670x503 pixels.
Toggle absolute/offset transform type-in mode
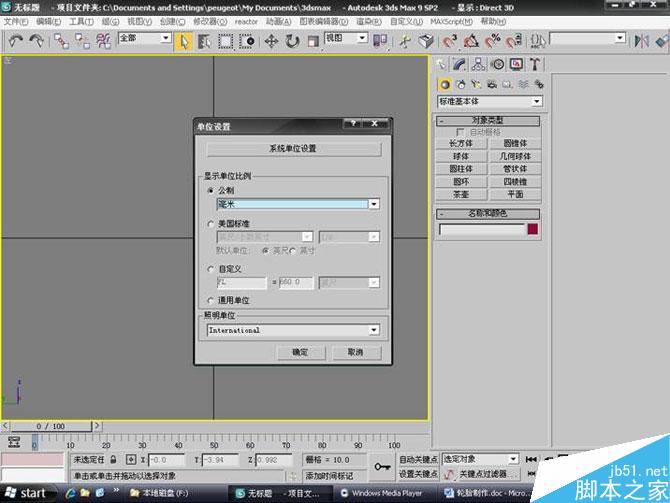[x=131, y=460]
